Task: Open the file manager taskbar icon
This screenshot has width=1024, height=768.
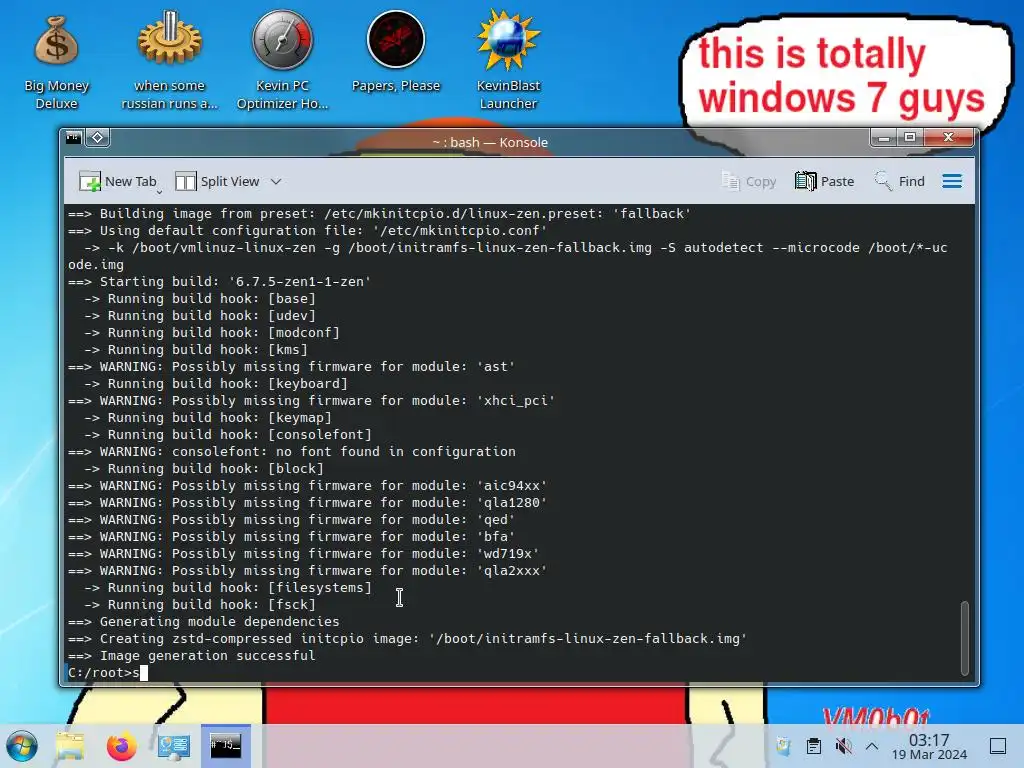Action: [x=70, y=746]
